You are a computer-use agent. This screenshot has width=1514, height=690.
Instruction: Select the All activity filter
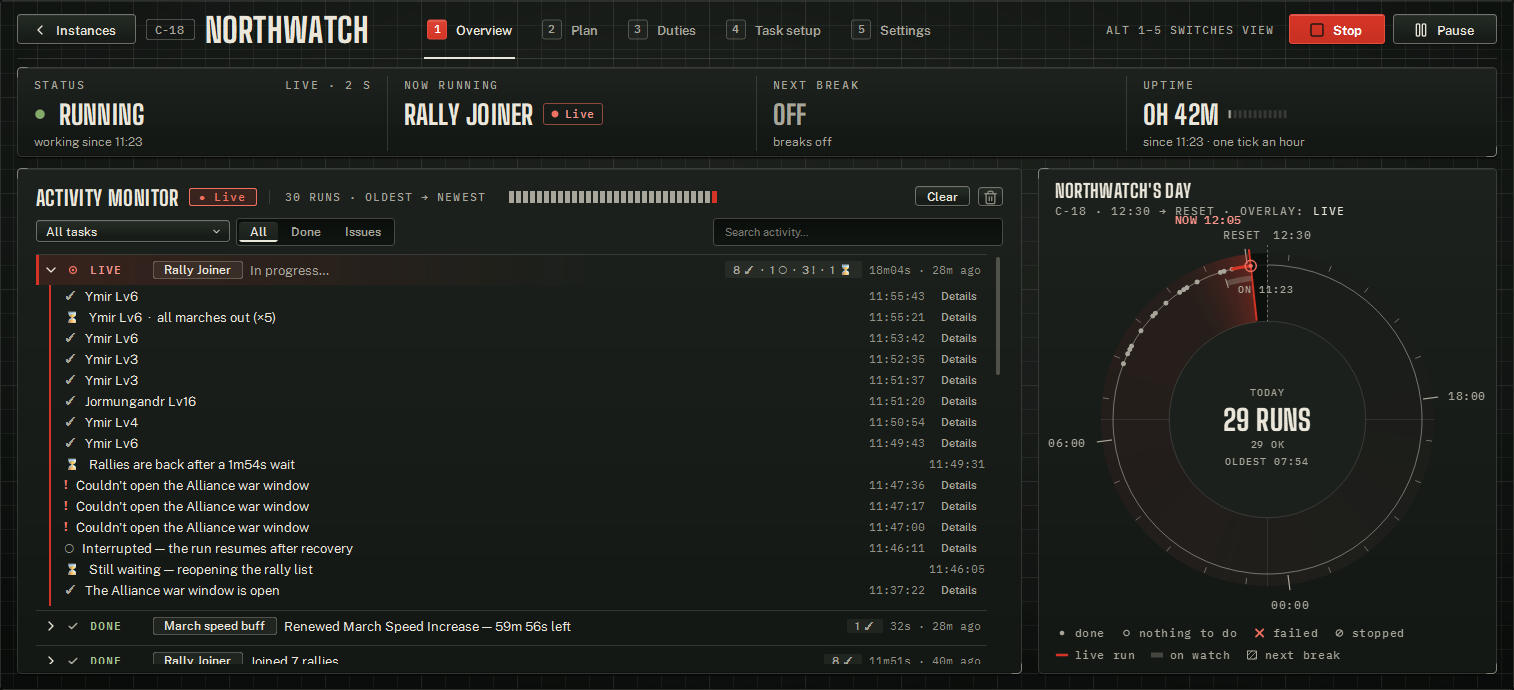coord(259,232)
